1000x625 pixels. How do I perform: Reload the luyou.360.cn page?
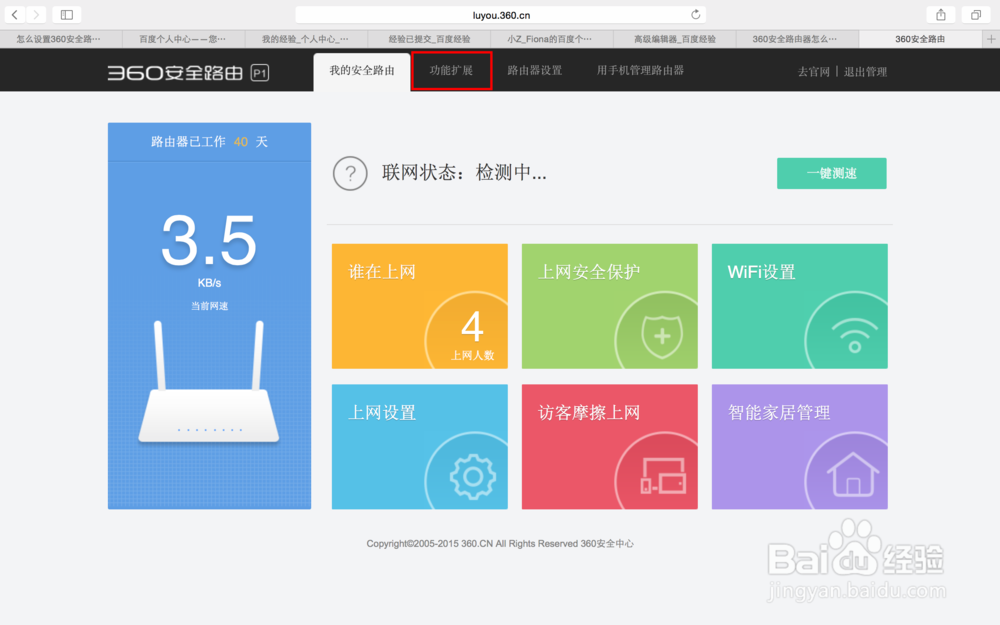point(695,14)
